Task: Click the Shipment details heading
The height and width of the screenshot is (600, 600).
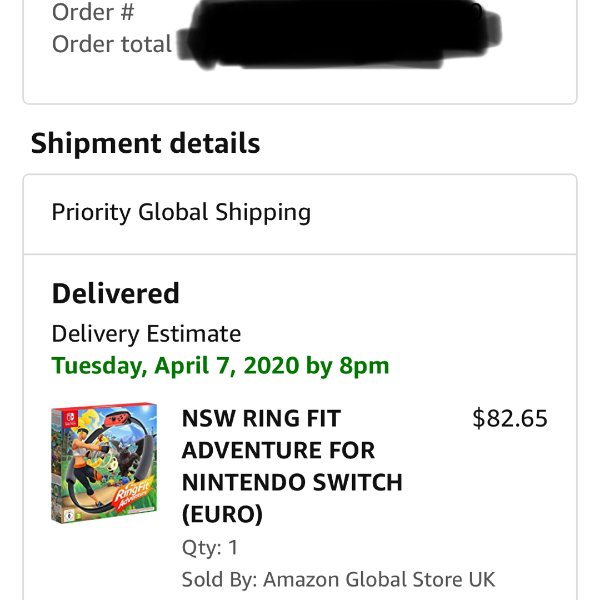Action: click(x=145, y=143)
